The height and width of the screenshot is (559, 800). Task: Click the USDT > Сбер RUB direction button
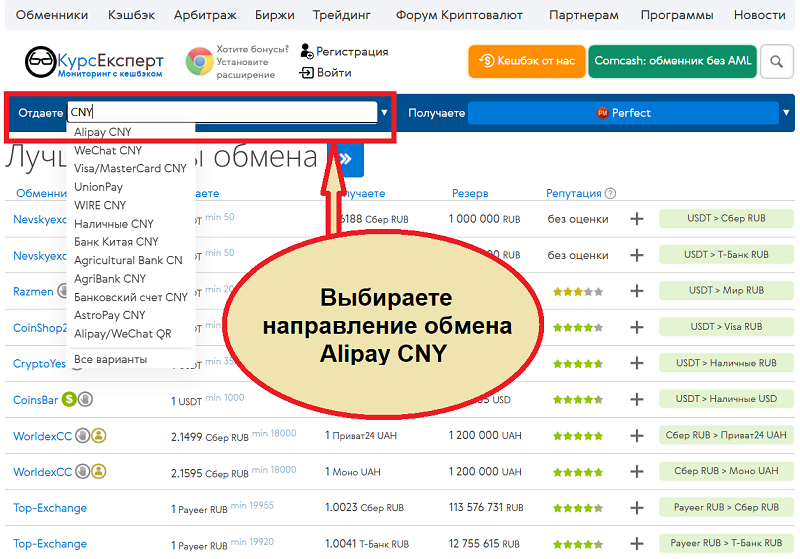coord(726,218)
